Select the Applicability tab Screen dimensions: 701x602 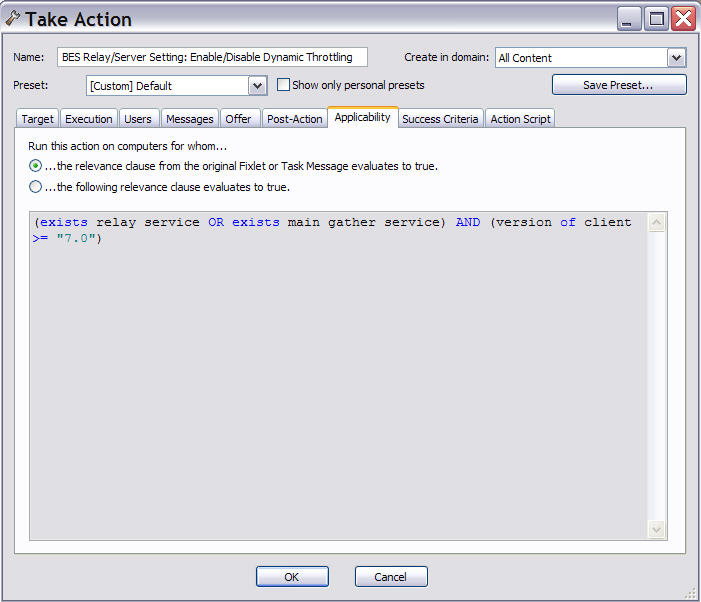pos(363,117)
